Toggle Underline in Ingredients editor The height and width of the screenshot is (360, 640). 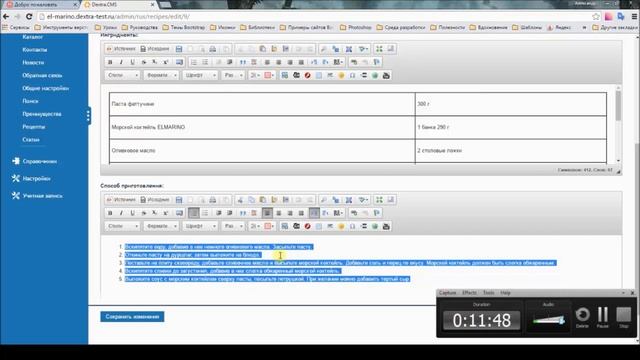(132, 62)
